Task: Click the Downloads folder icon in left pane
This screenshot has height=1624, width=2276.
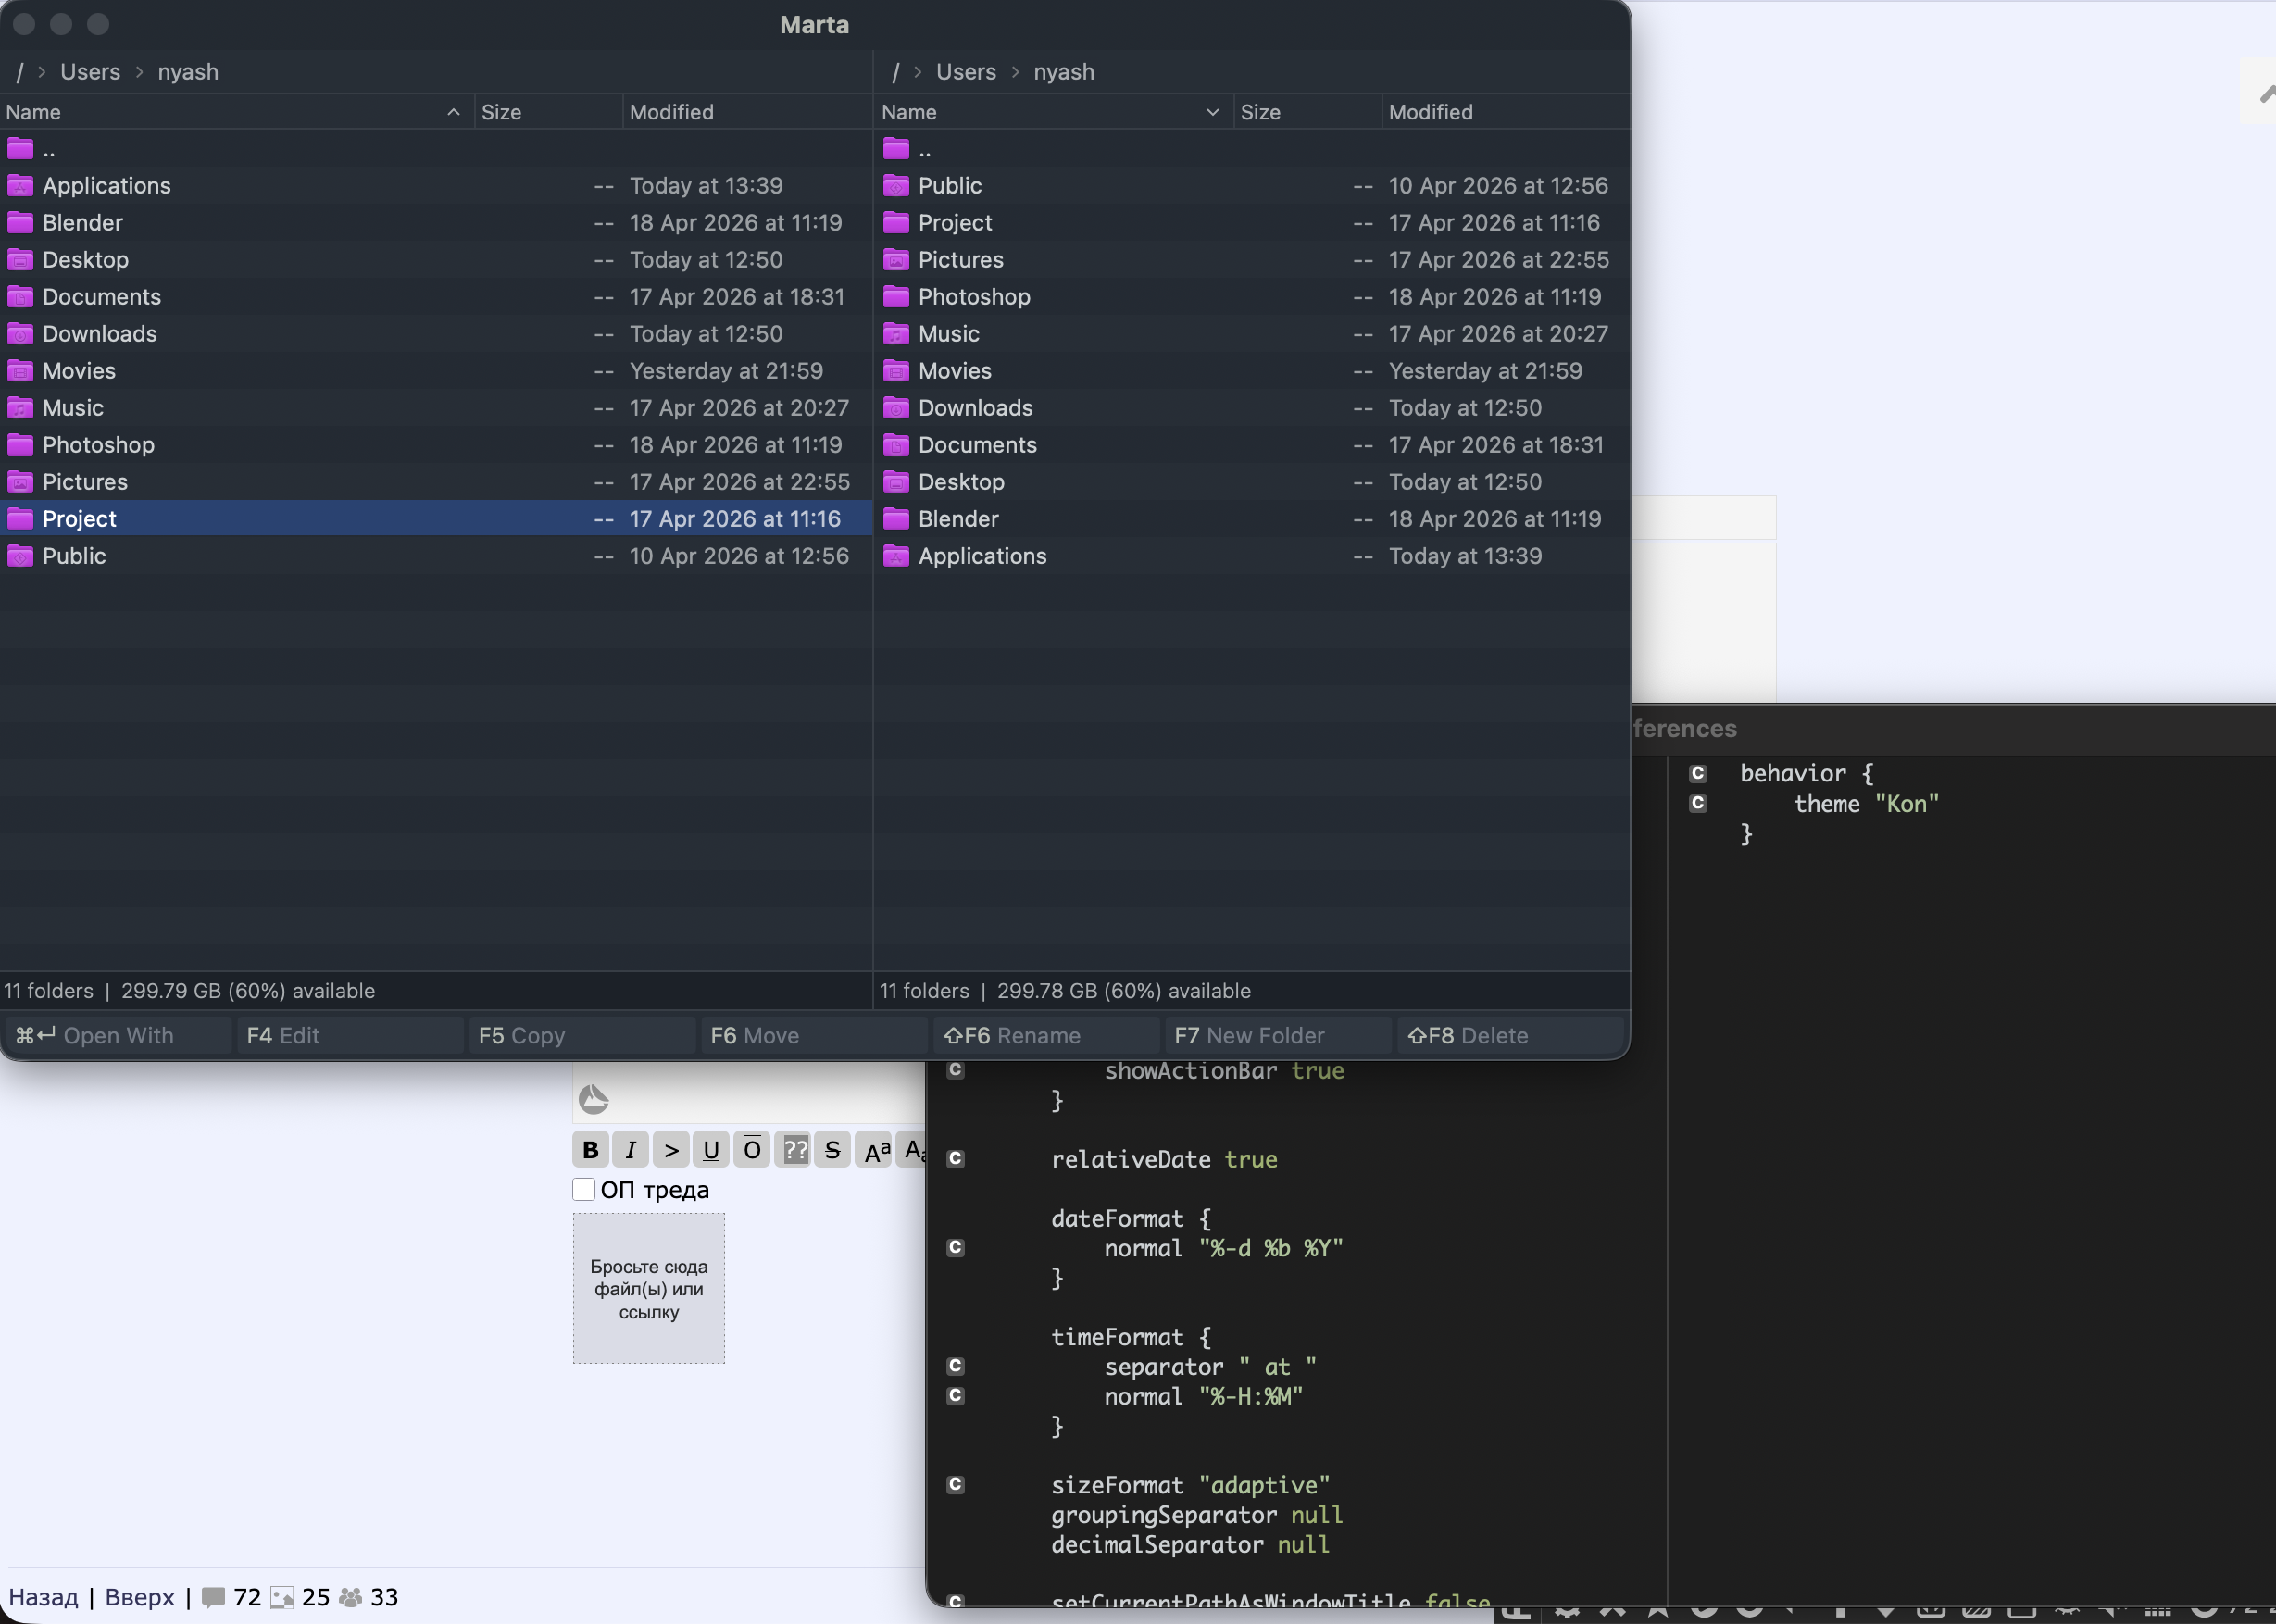Action: pos(20,334)
